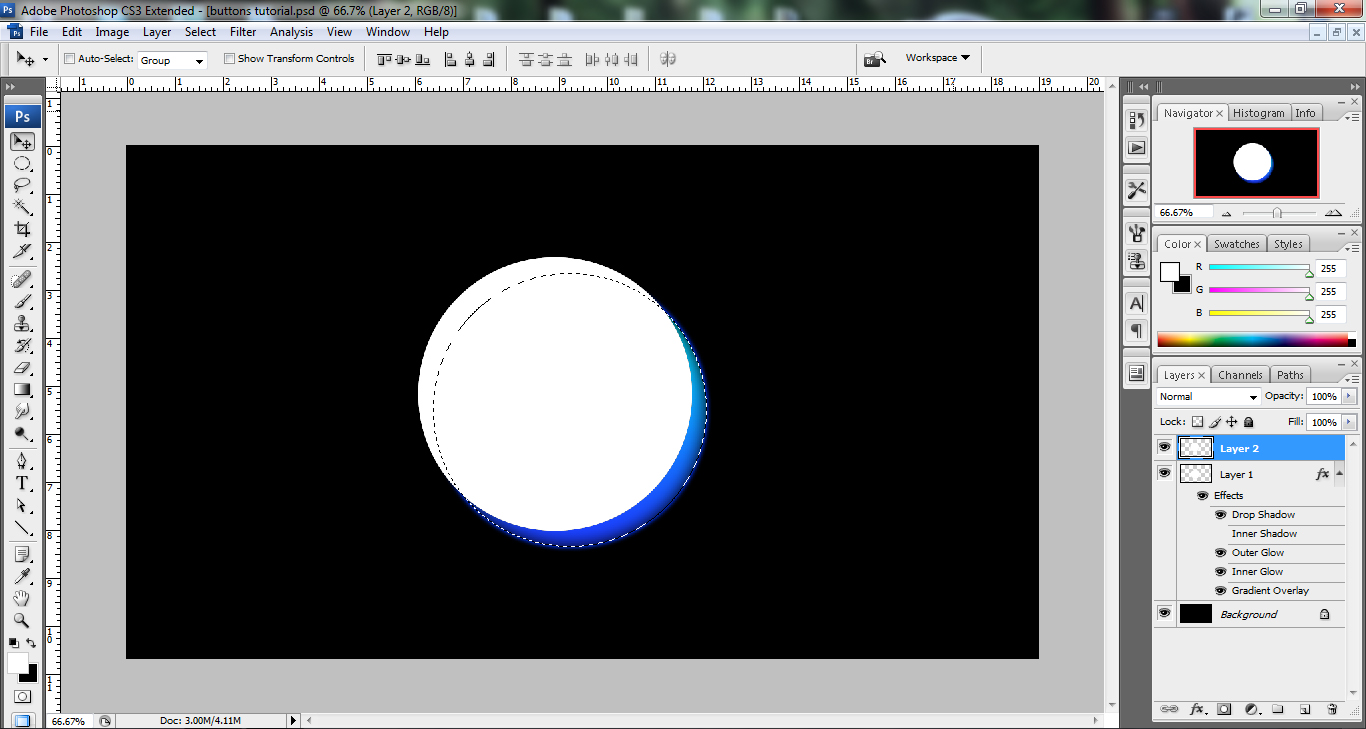Open the Filter menu

pyautogui.click(x=242, y=31)
